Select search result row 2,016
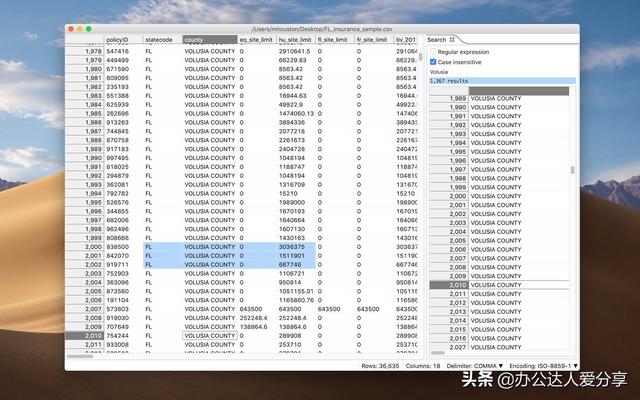The image size is (640, 400). 499,338
